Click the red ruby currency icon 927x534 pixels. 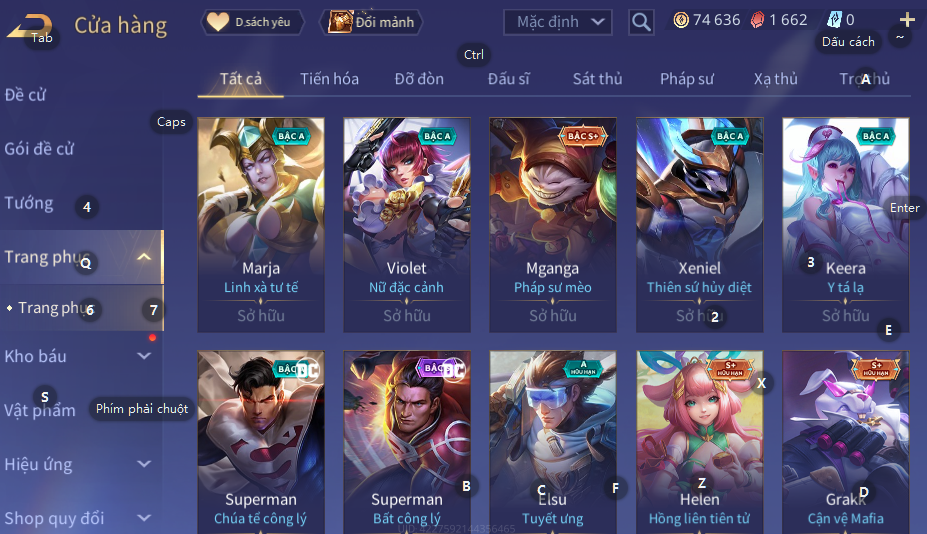[x=757, y=21]
